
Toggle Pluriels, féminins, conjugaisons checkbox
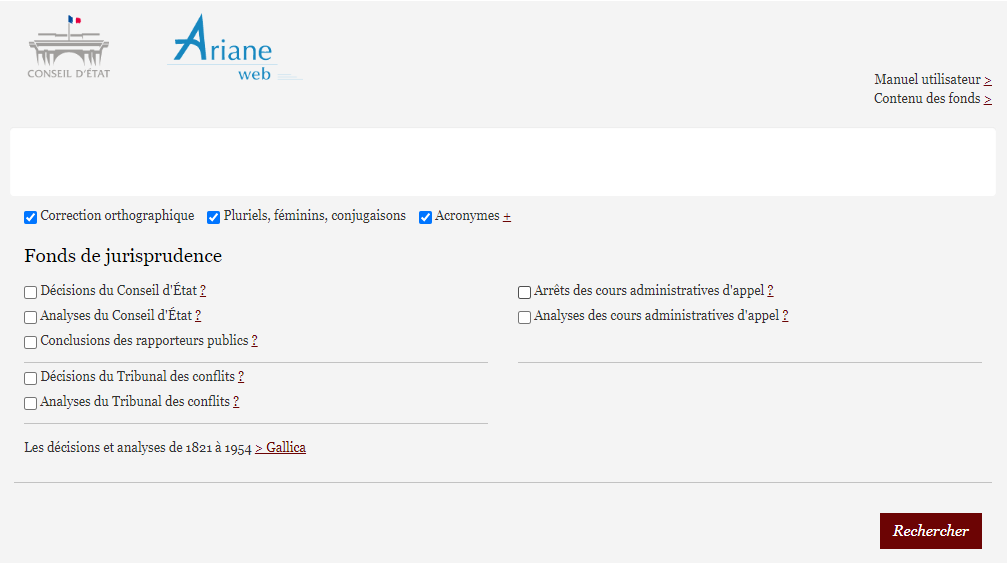pos(213,217)
